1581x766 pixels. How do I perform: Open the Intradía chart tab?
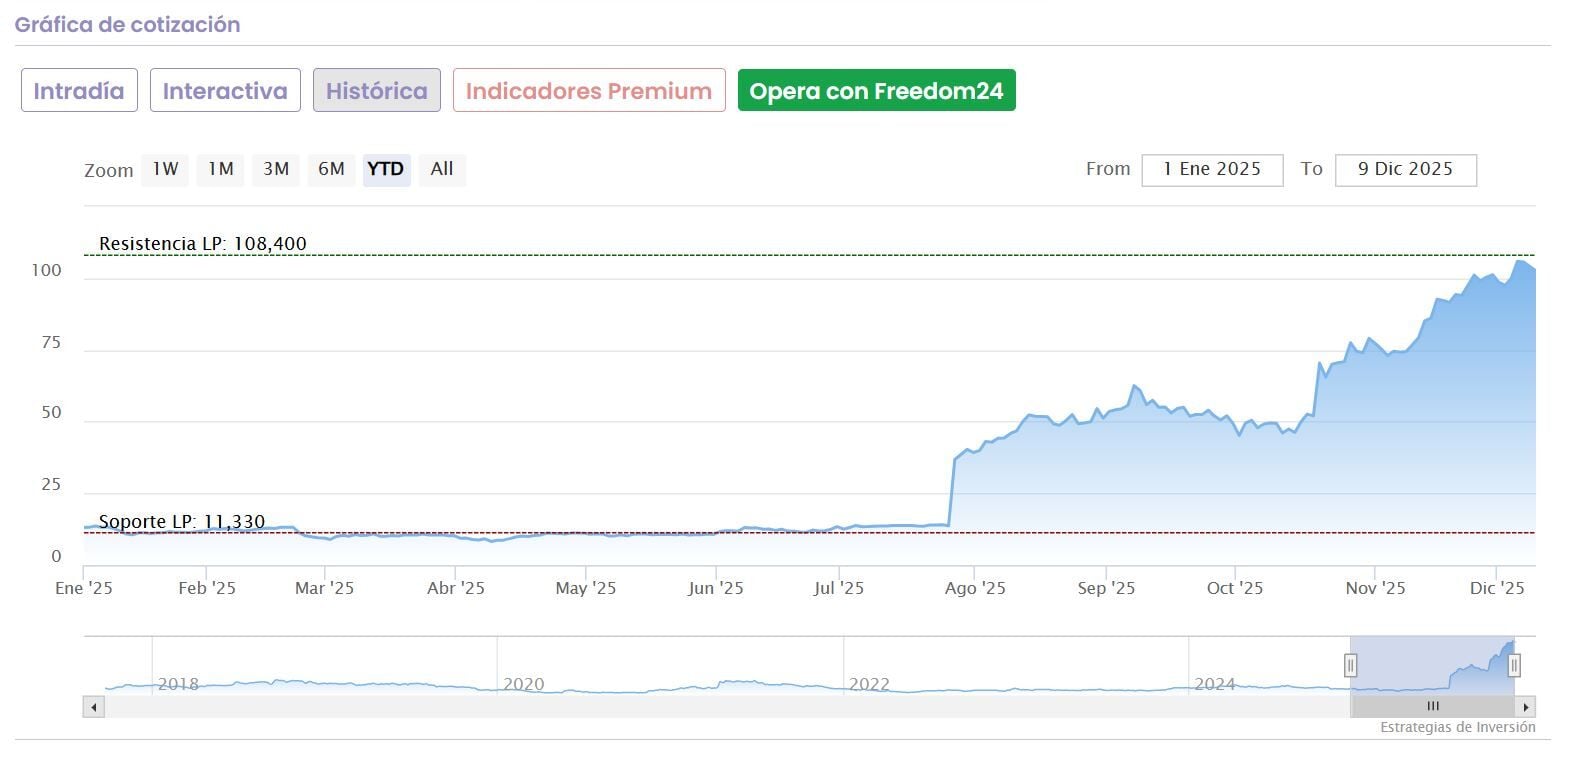(x=79, y=91)
